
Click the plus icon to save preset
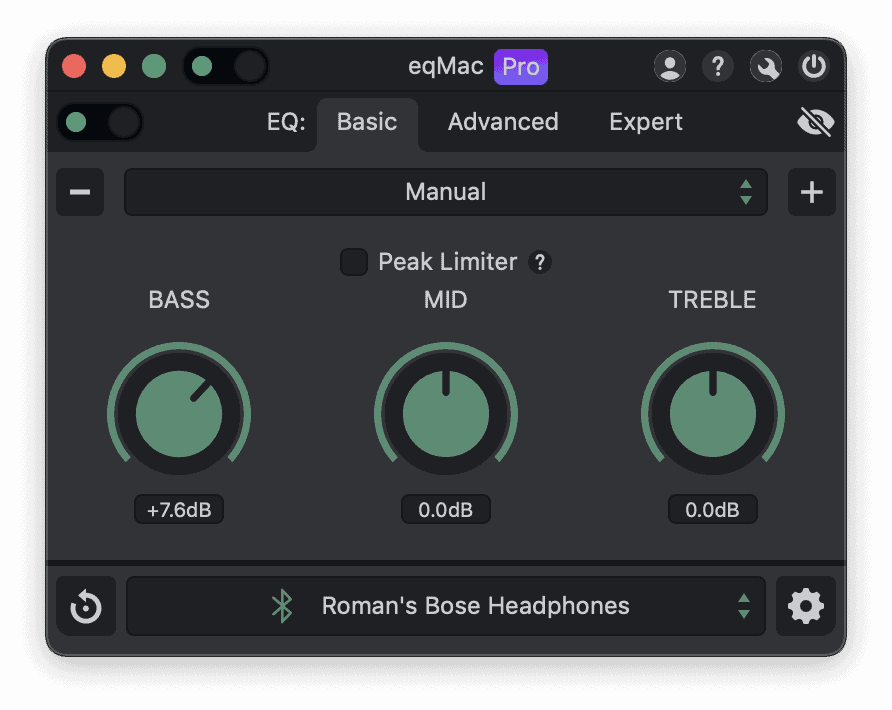[x=811, y=192]
